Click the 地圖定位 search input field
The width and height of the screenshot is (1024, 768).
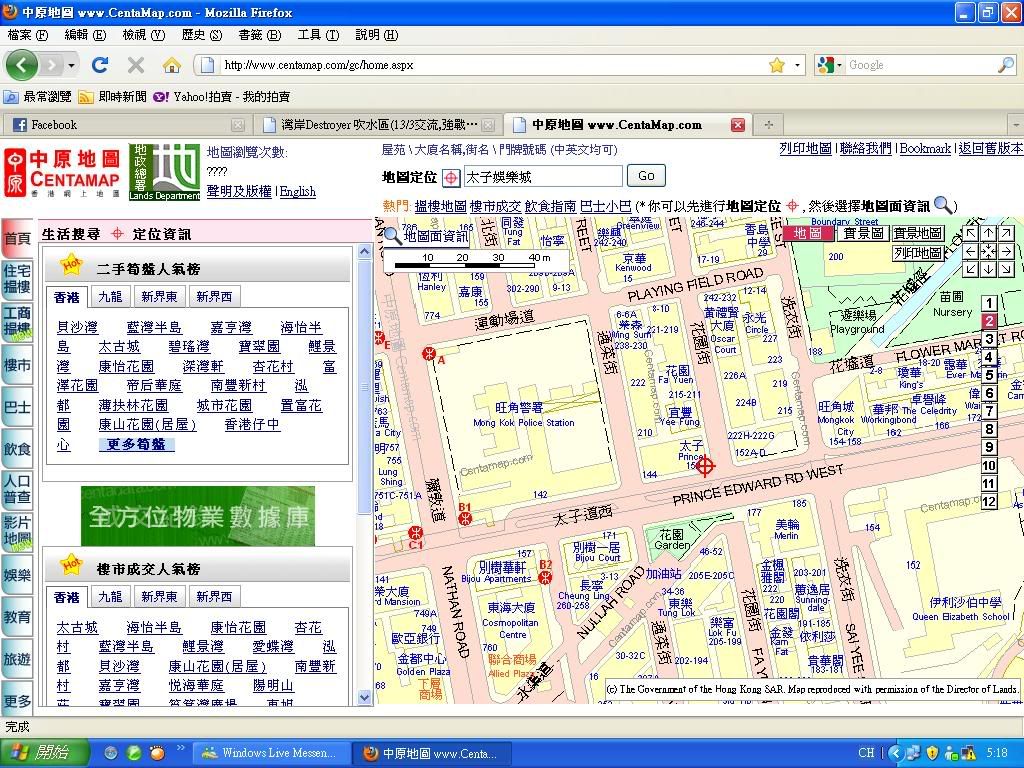542,177
